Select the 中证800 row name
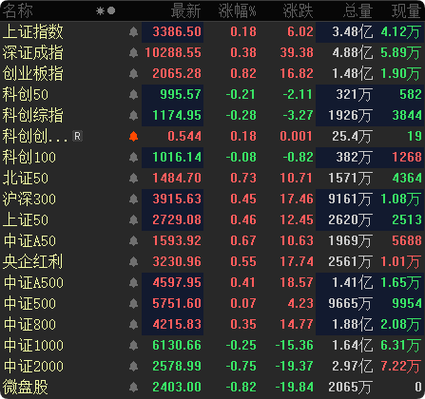The height and width of the screenshot is (399, 425). (x=29, y=325)
